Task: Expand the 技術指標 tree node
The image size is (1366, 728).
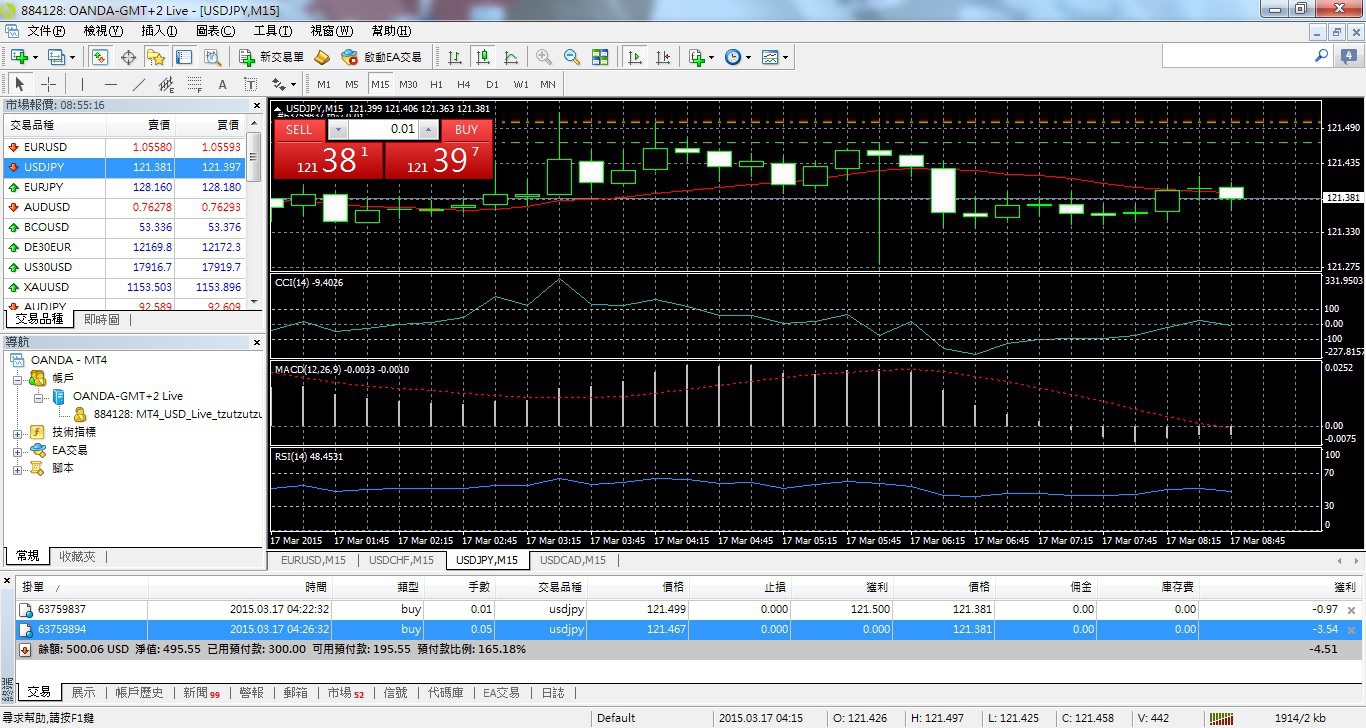Action: coord(17,432)
